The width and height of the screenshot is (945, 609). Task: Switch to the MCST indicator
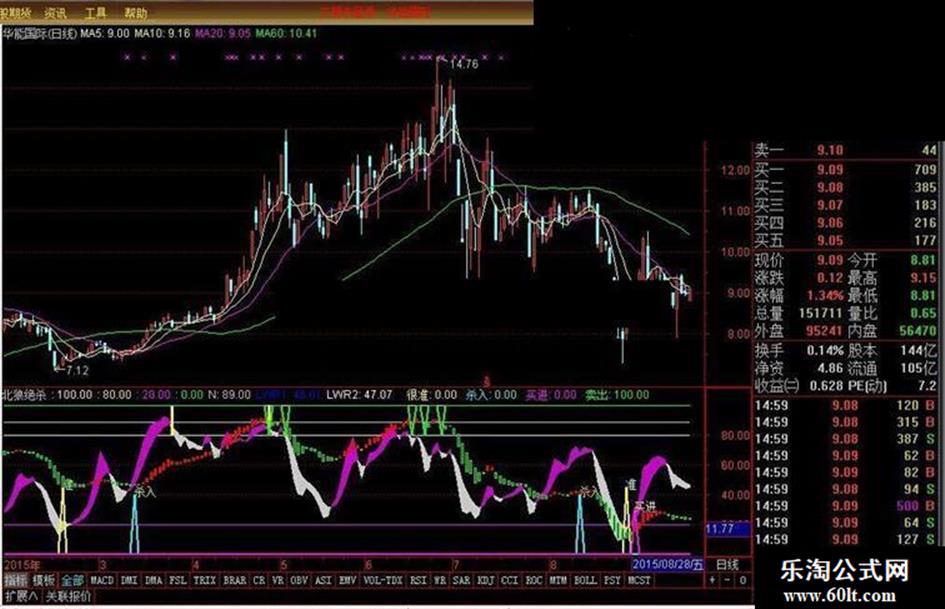[639, 580]
